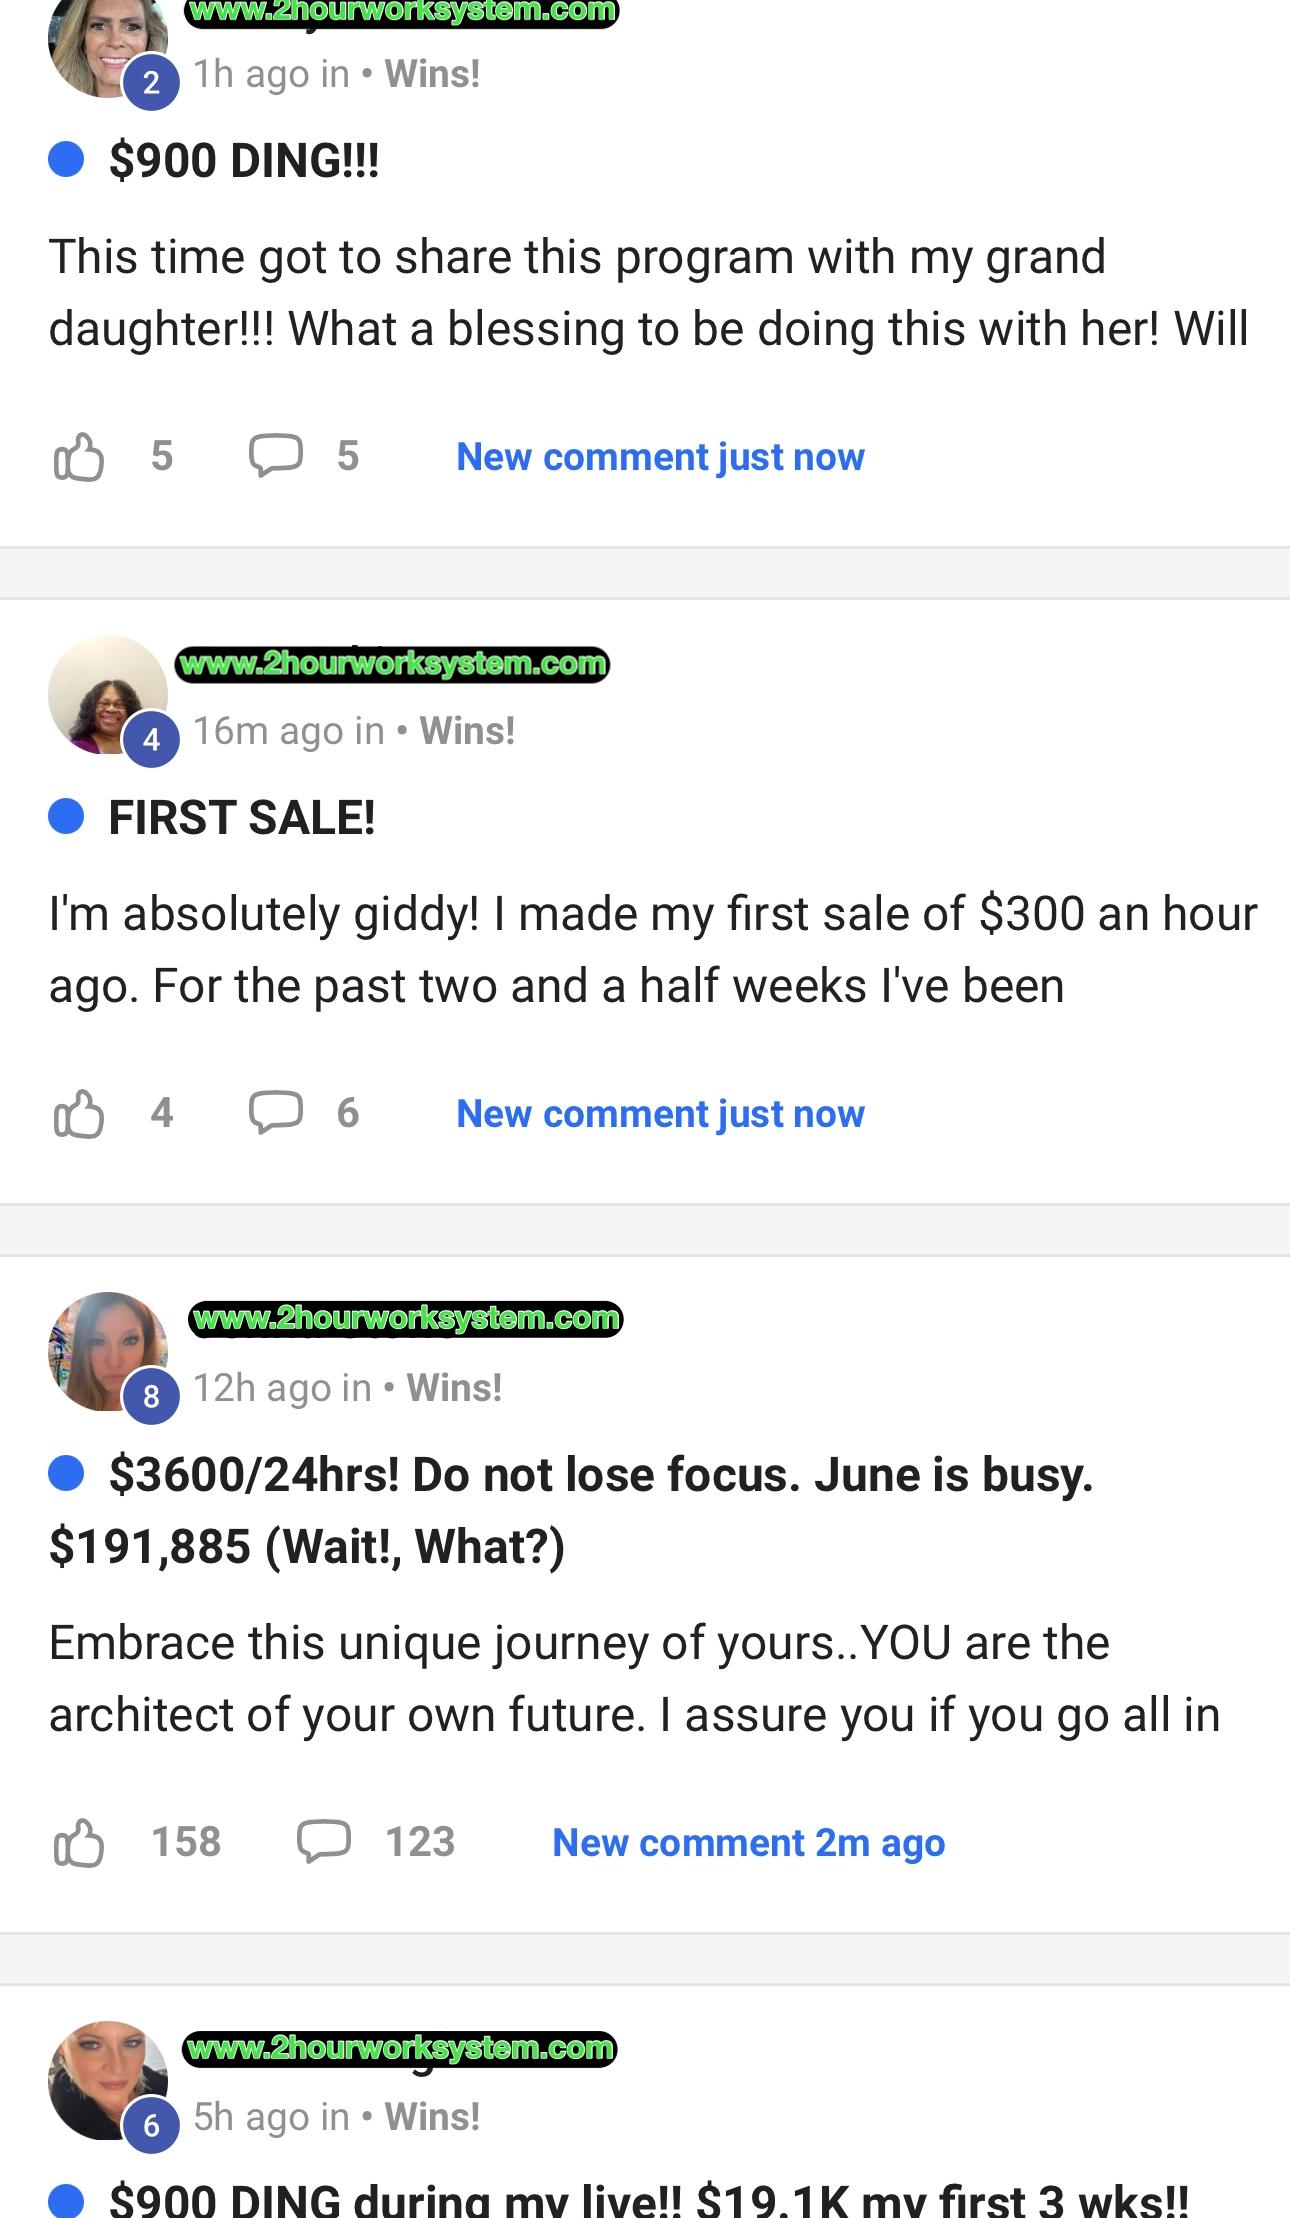Click 'New comment just now' under FIRST SALE!
1290x2218 pixels.
point(660,1114)
